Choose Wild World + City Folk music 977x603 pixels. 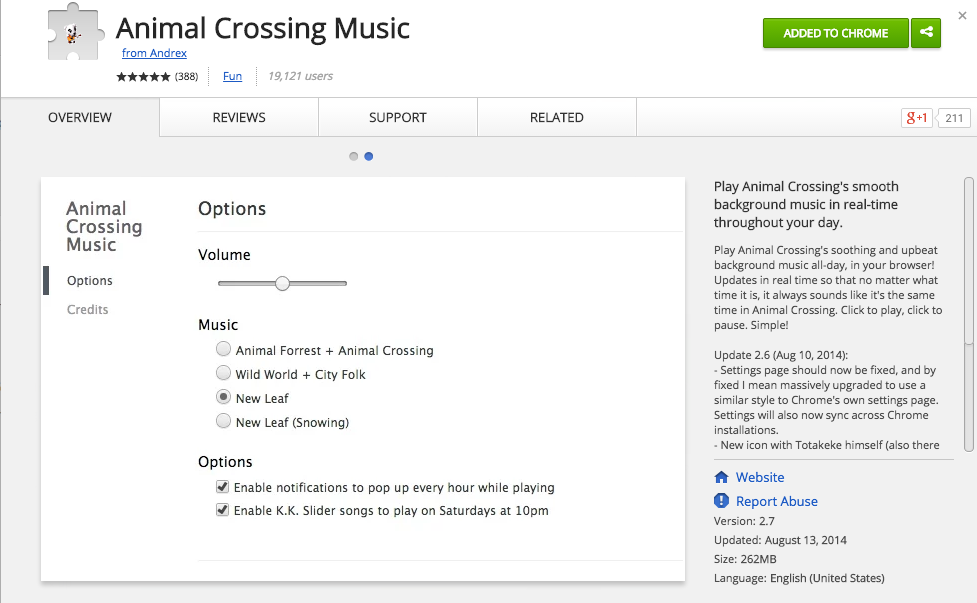tap(223, 374)
